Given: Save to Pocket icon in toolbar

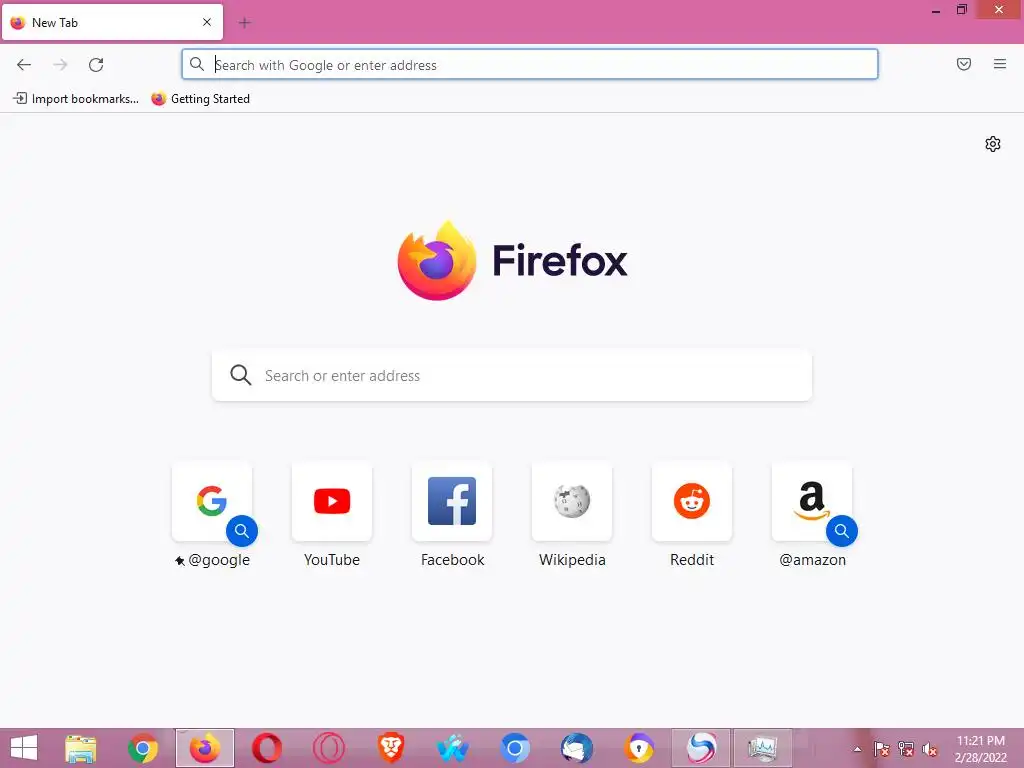Looking at the screenshot, I should click(963, 64).
